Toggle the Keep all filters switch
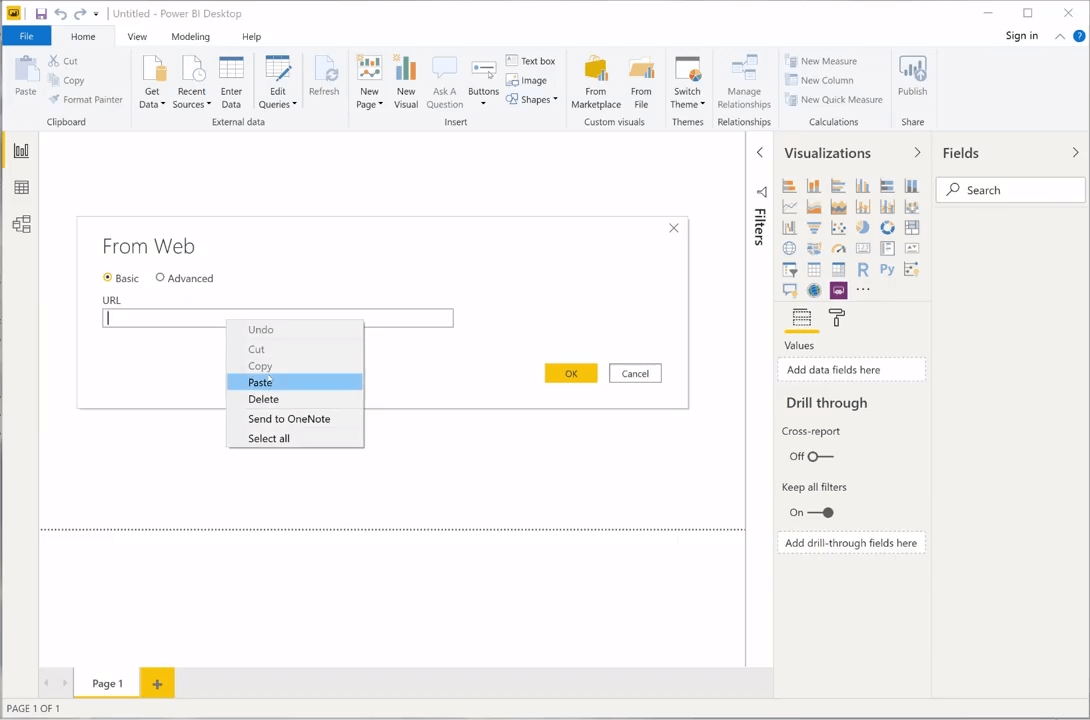The width and height of the screenshot is (1090, 720). click(821, 513)
